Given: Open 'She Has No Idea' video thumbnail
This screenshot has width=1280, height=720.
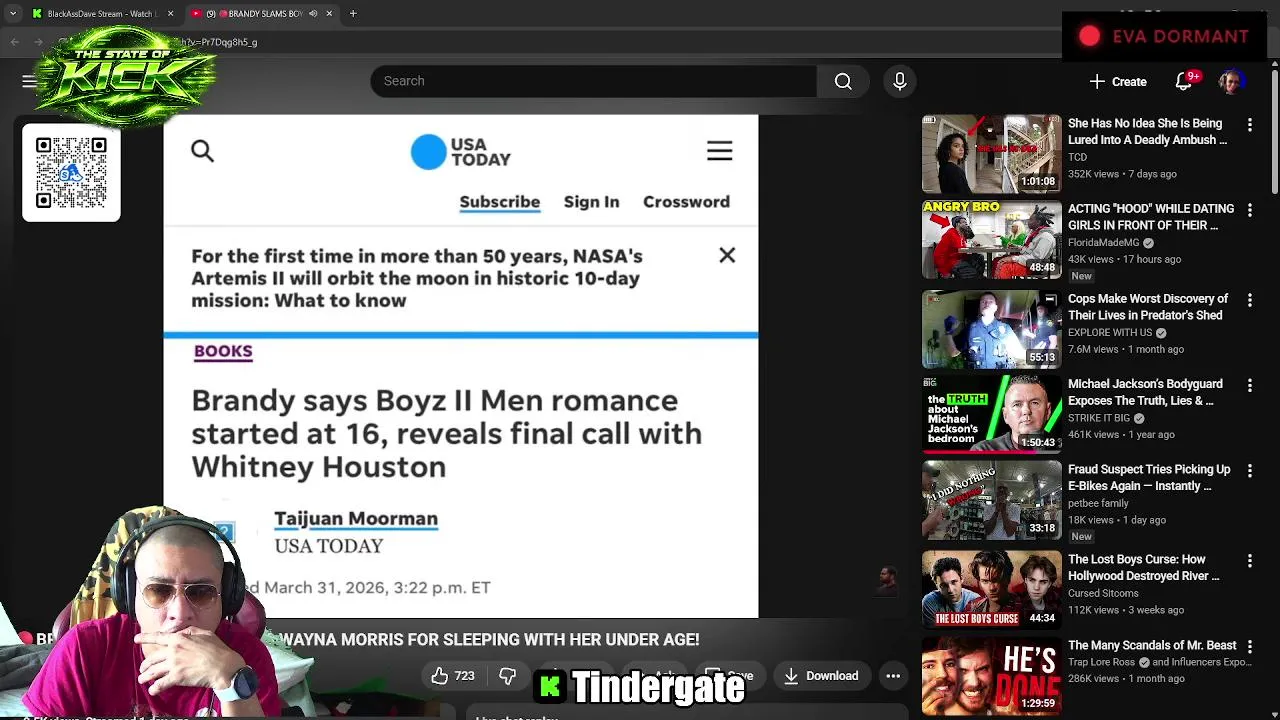Looking at the screenshot, I should (992, 154).
